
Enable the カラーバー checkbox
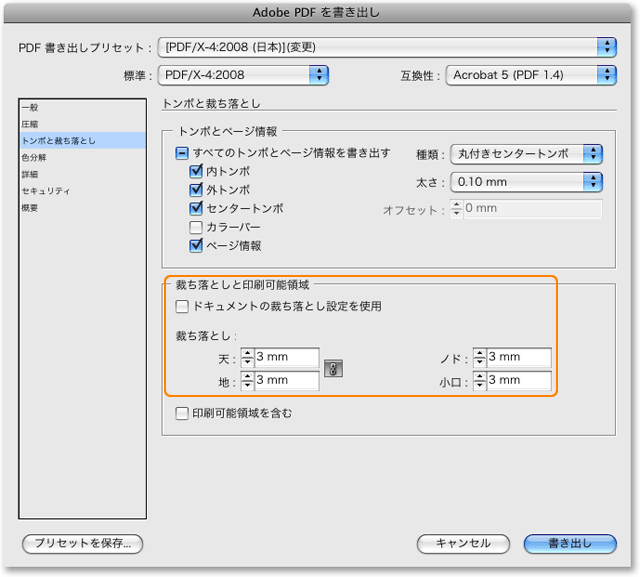[196, 227]
